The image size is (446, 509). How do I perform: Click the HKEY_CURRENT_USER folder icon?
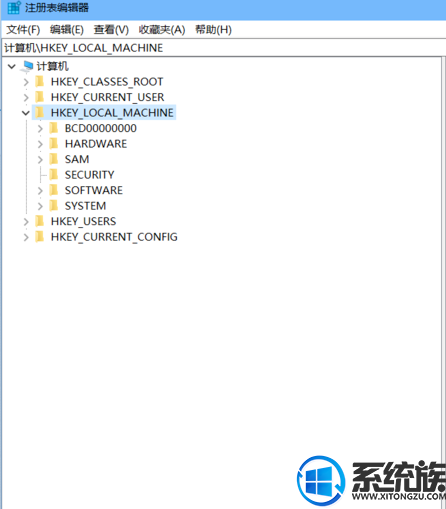(x=40, y=97)
